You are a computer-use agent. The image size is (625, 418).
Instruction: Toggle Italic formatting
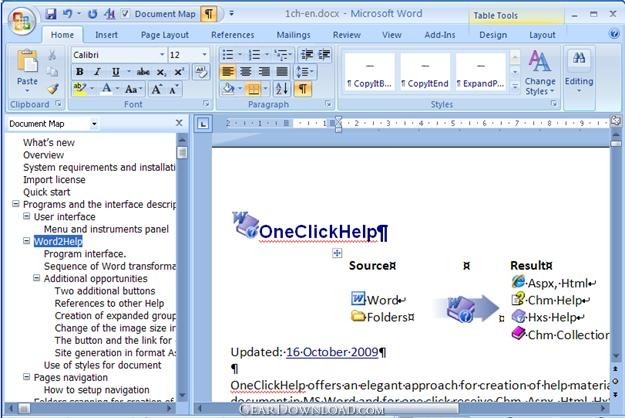(97, 72)
